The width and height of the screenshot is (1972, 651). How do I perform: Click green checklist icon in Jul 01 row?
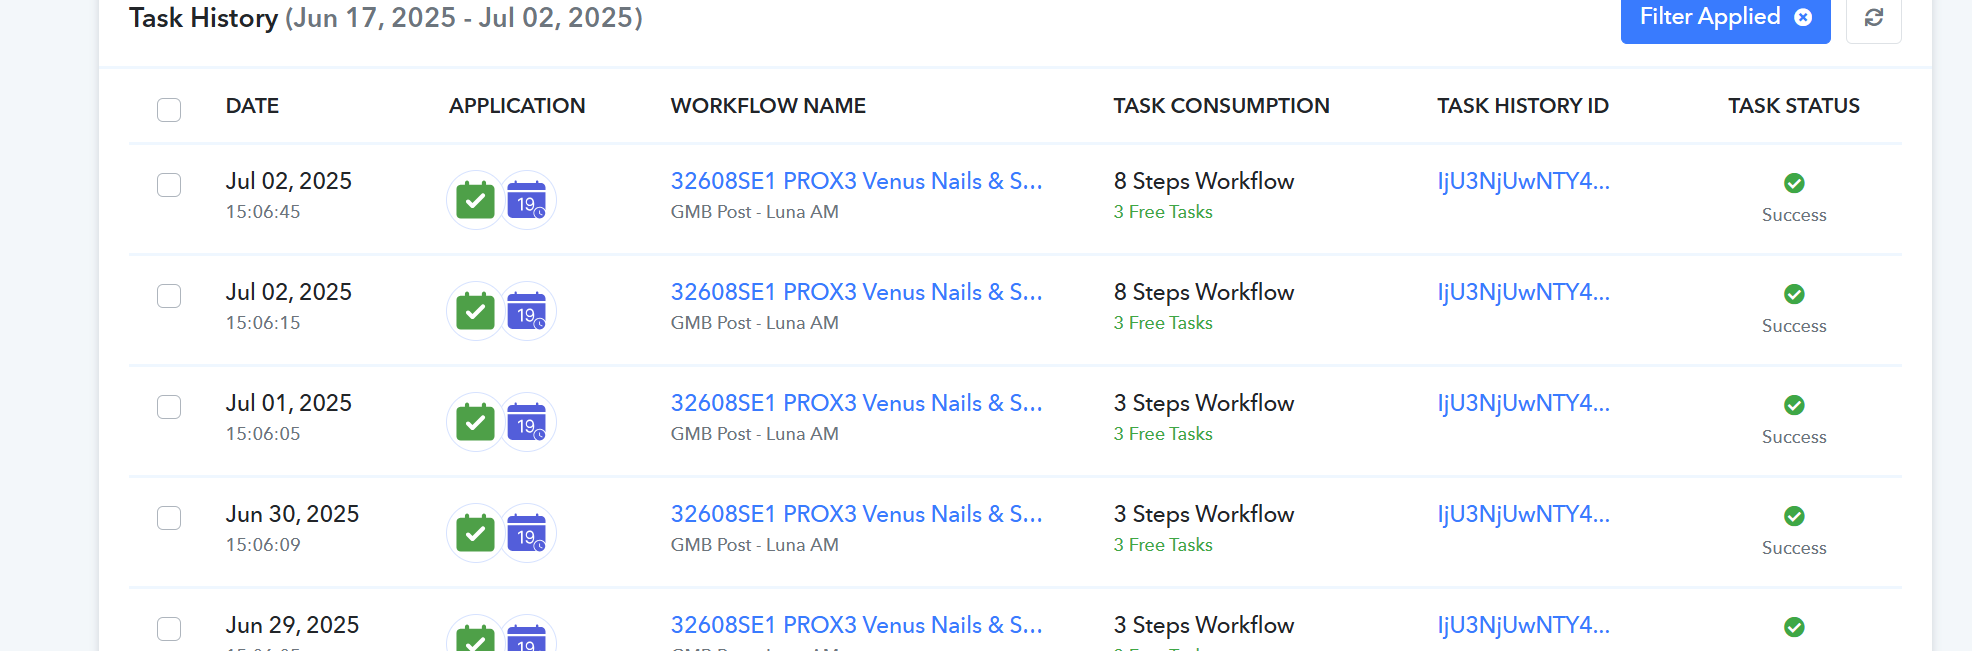click(475, 423)
